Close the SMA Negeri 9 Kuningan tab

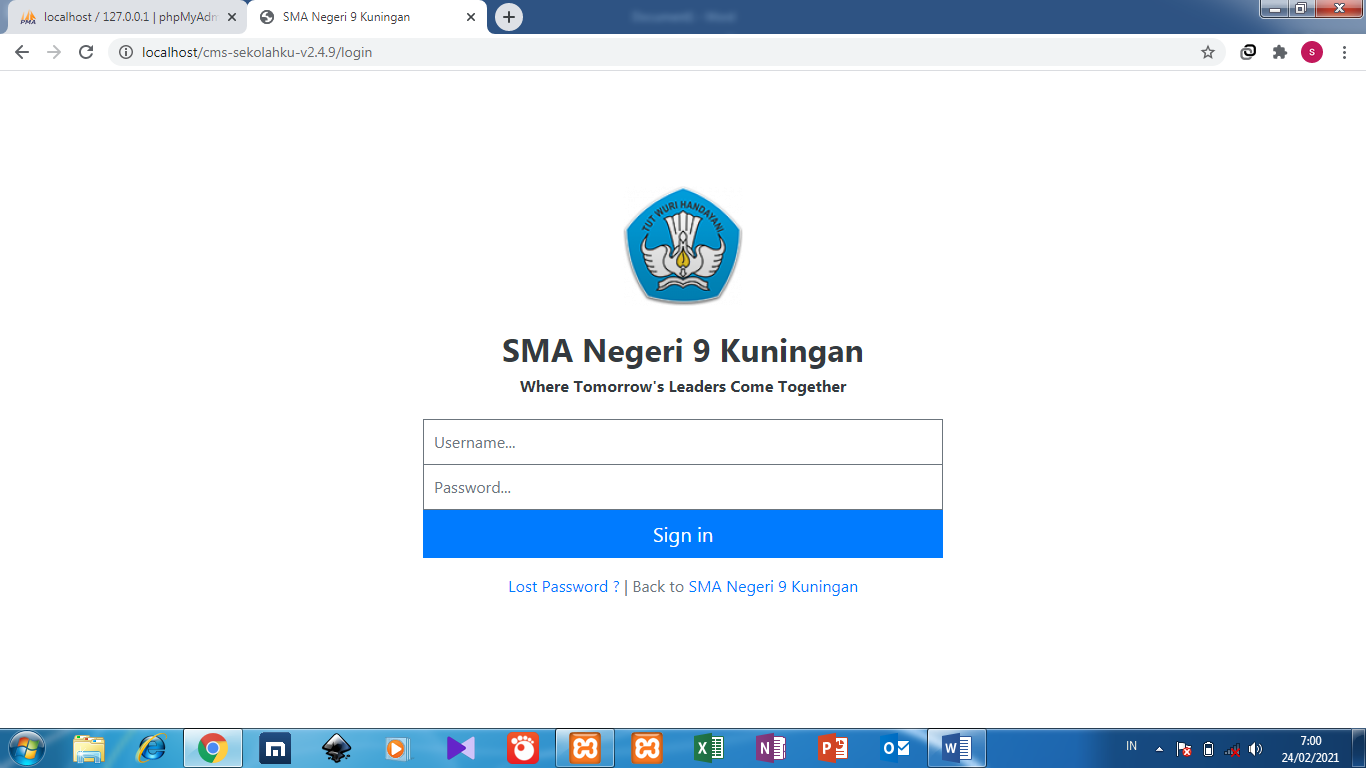pos(471,17)
